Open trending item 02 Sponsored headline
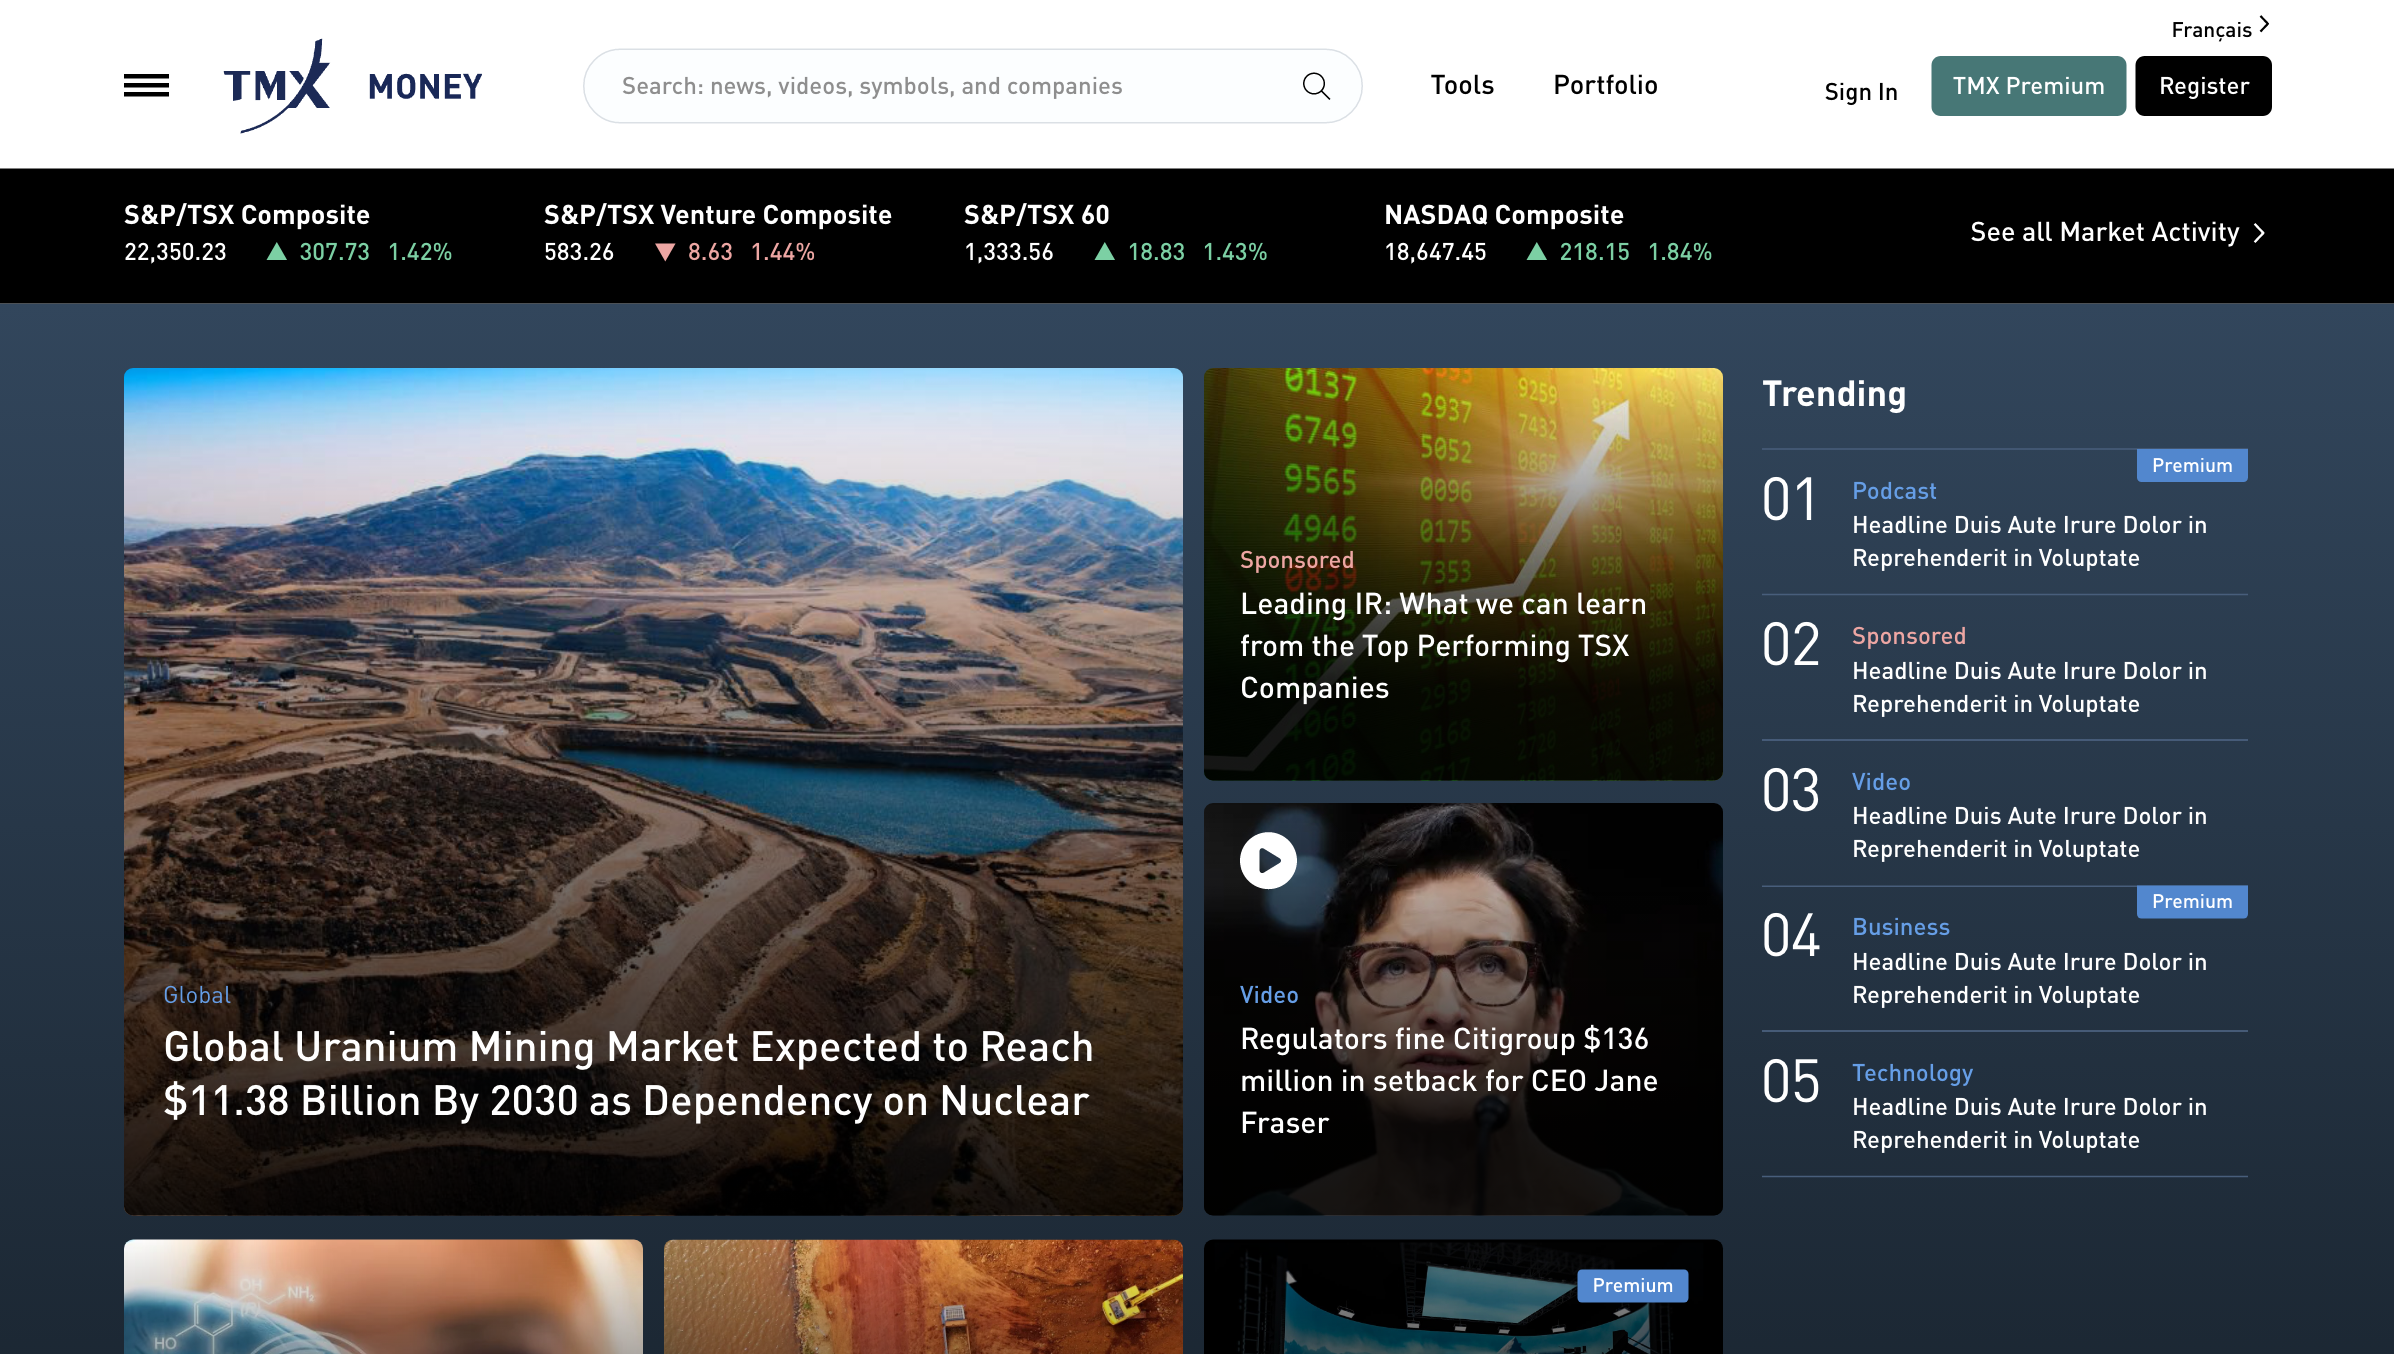Screen dimensions: 2394x1354 pos(2029,687)
